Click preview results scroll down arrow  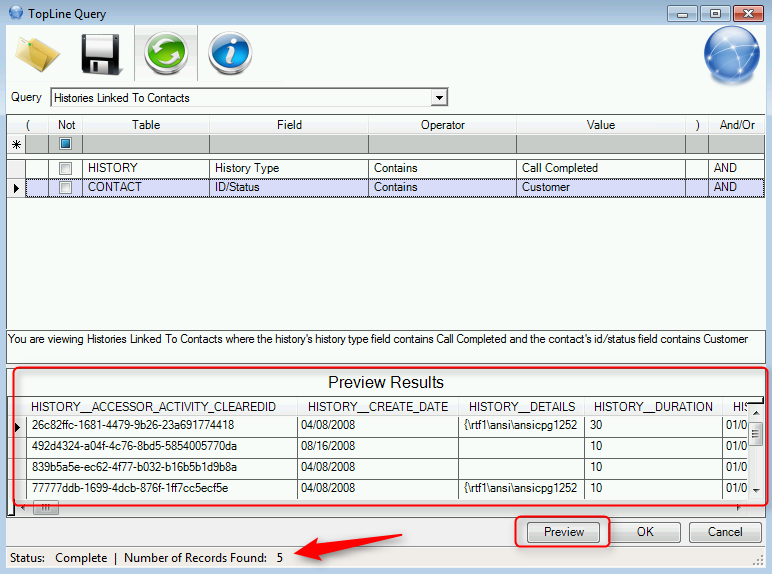[x=756, y=491]
